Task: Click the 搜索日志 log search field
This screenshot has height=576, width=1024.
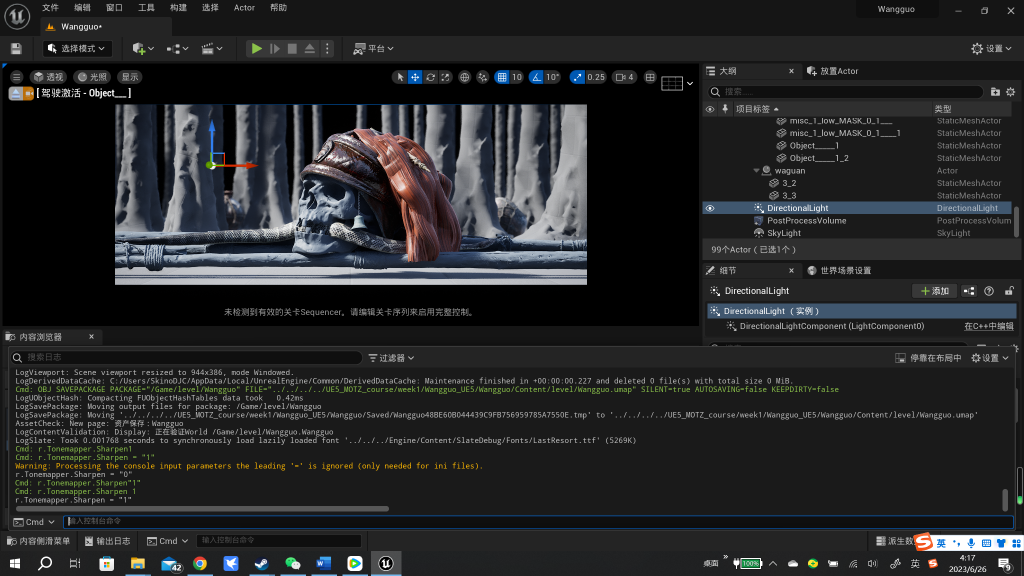Action: coord(186,358)
